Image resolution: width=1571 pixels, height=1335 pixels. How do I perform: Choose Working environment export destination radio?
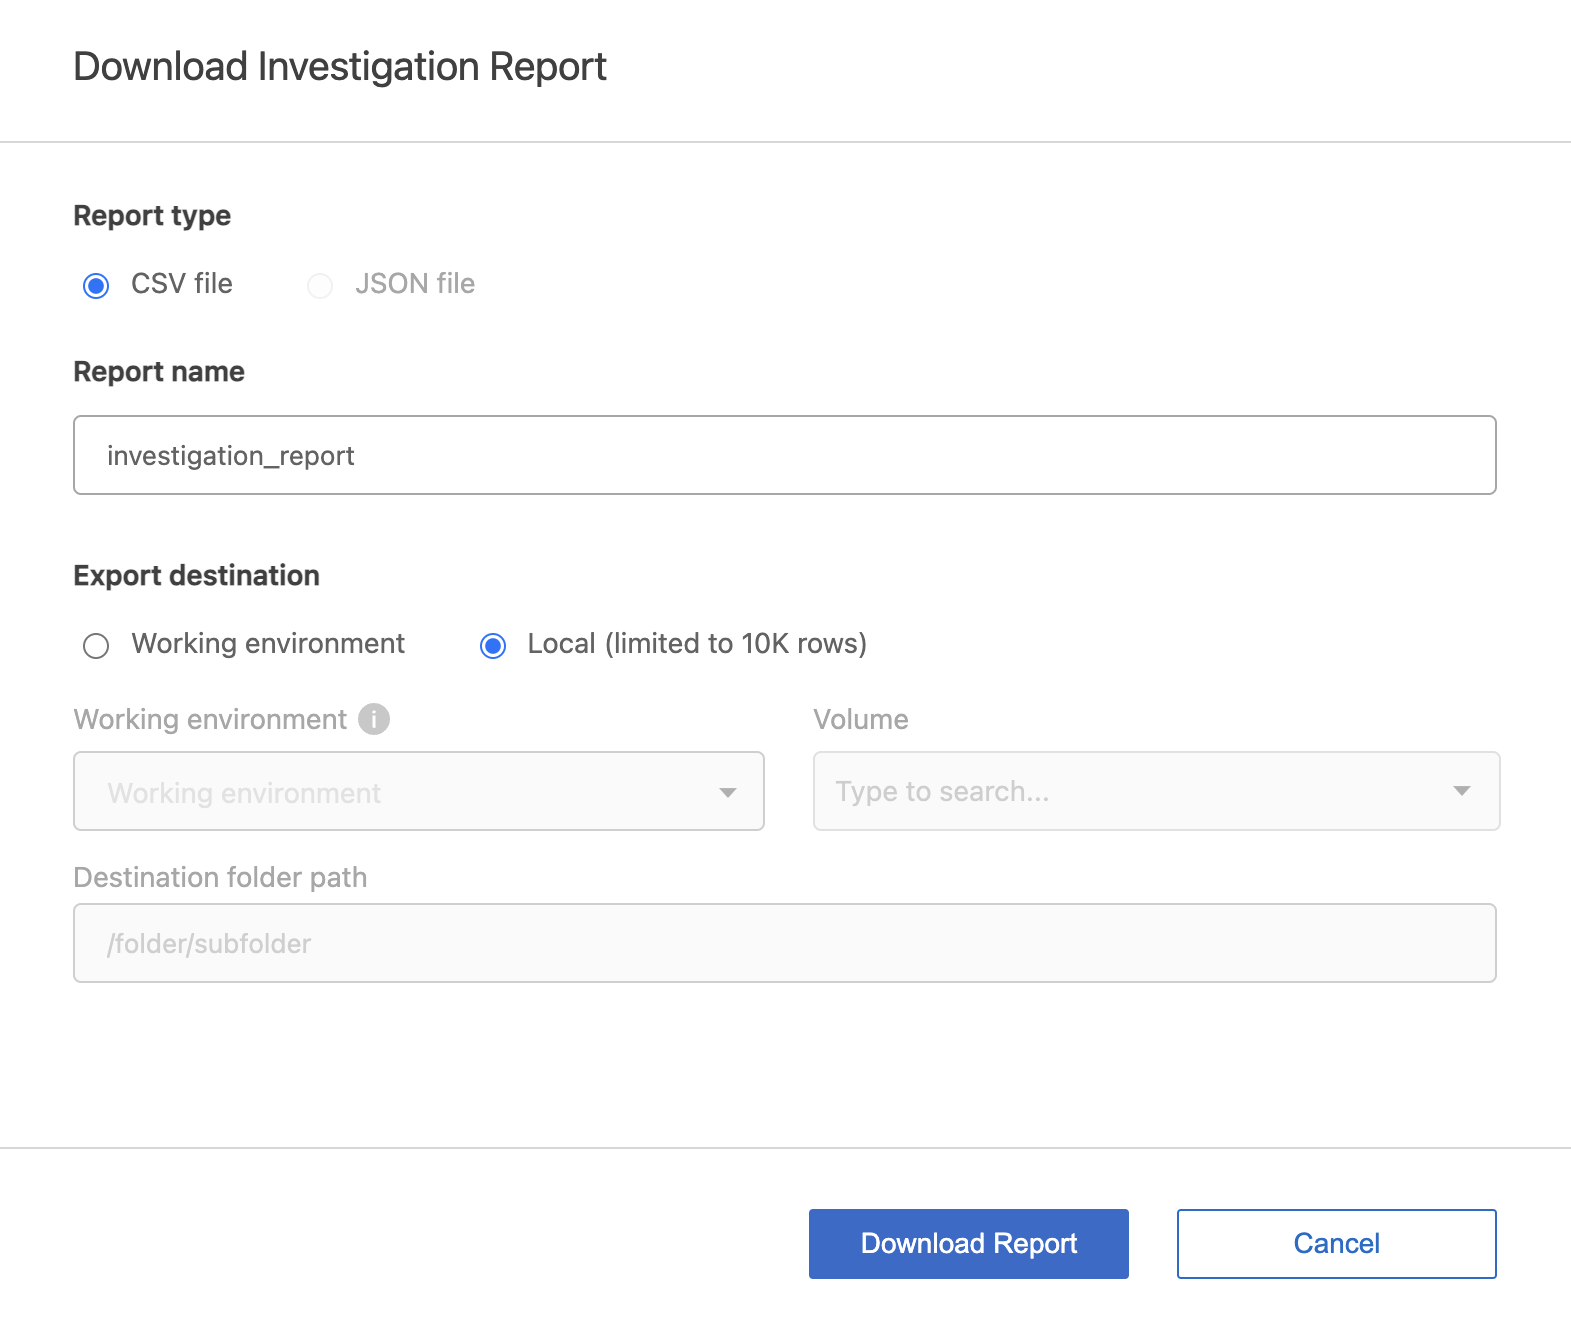96,646
